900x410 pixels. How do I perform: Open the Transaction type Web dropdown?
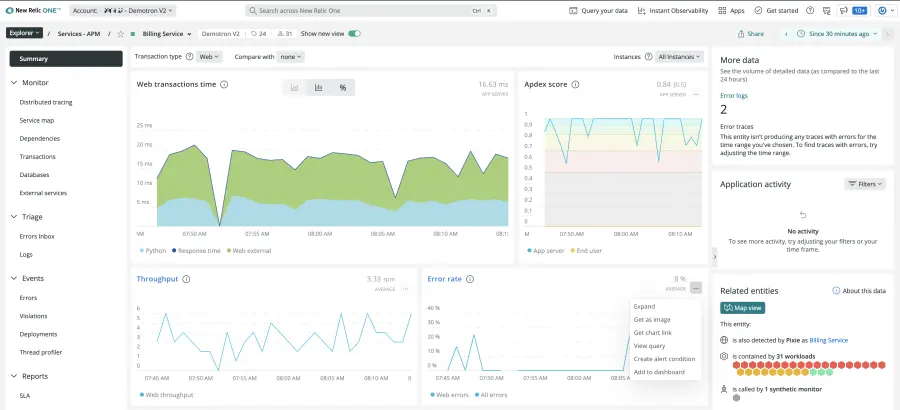(x=209, y=57)
